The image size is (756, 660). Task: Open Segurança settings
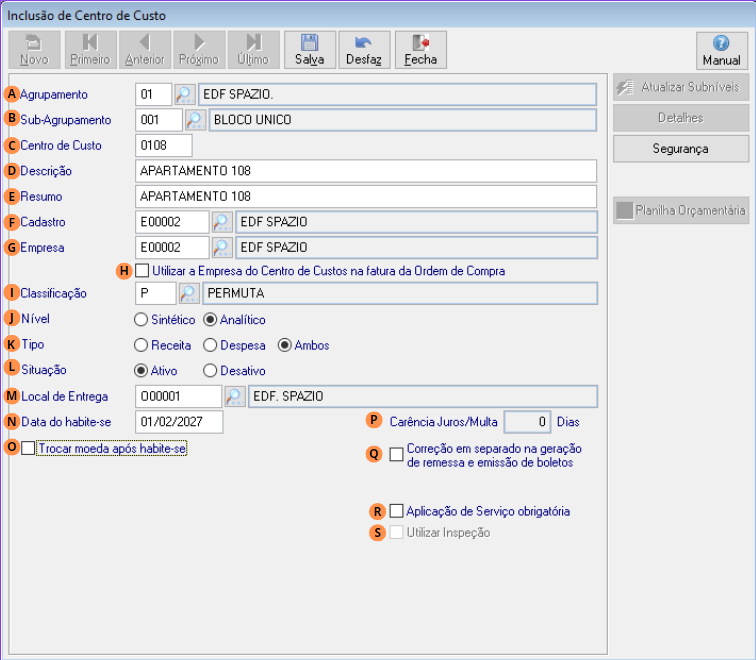[681, 149]
